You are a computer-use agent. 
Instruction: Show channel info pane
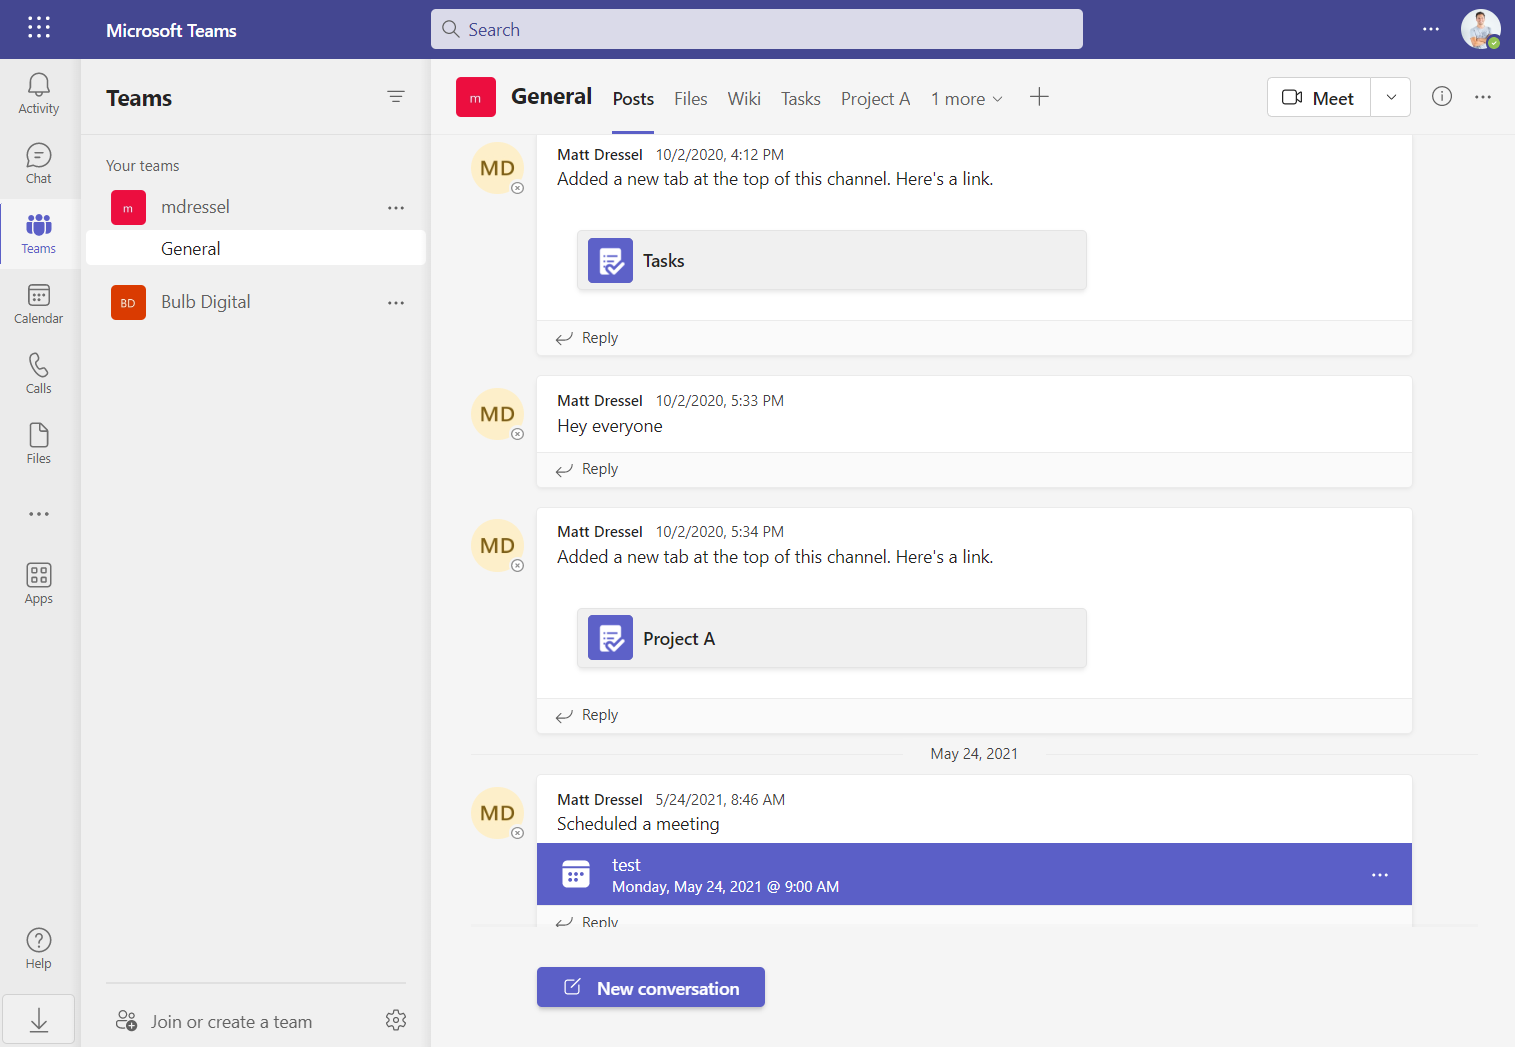(x=1442, y=96)
